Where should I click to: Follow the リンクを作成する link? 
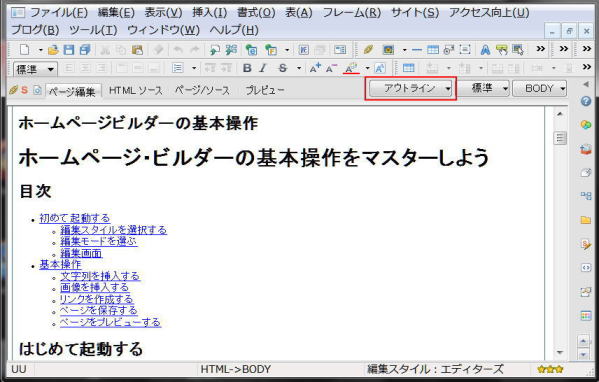[x=97, y=299]
